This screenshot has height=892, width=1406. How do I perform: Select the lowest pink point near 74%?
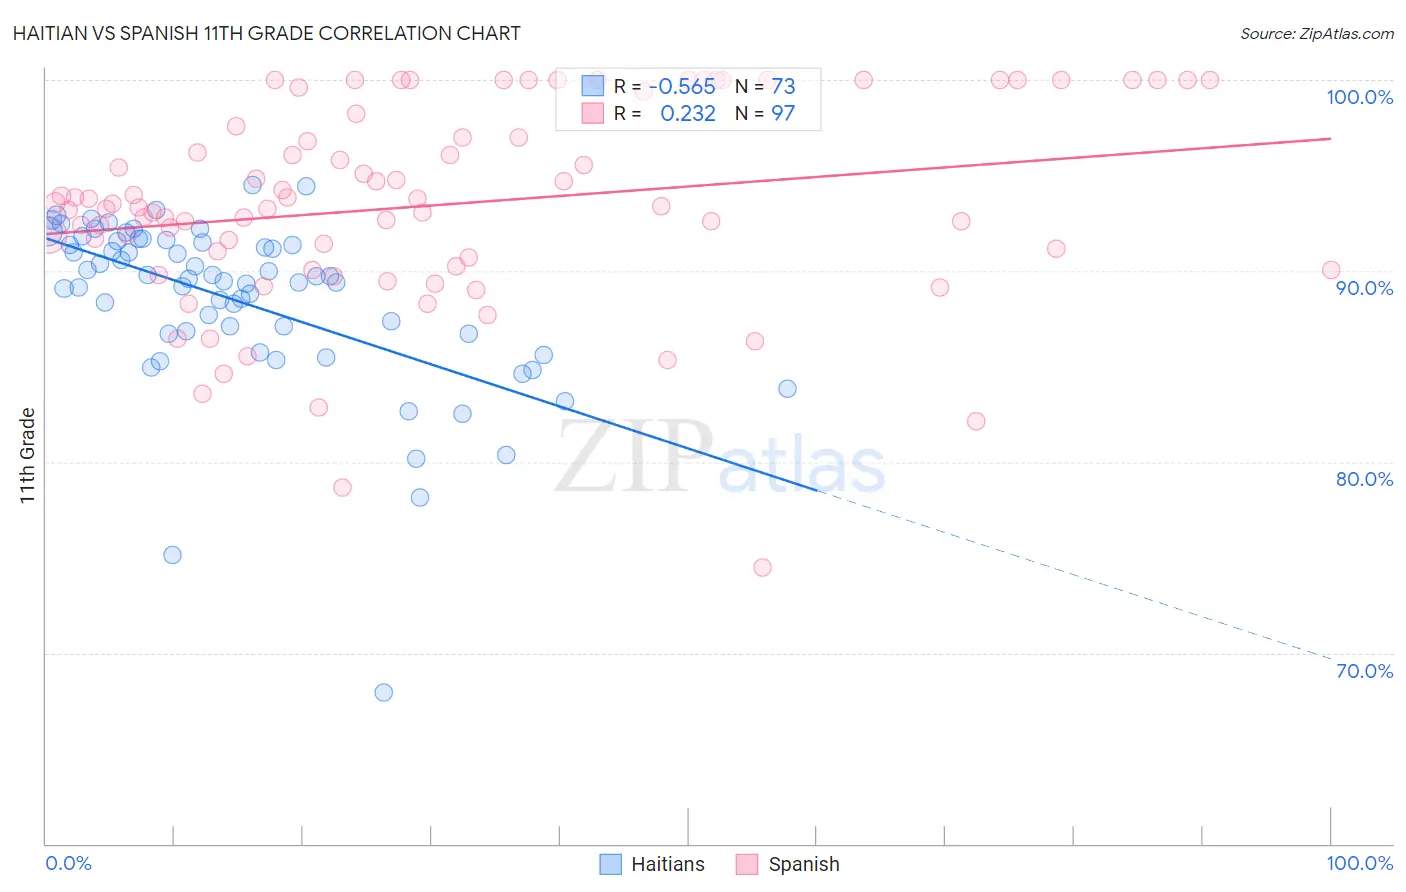click(762, 567)
